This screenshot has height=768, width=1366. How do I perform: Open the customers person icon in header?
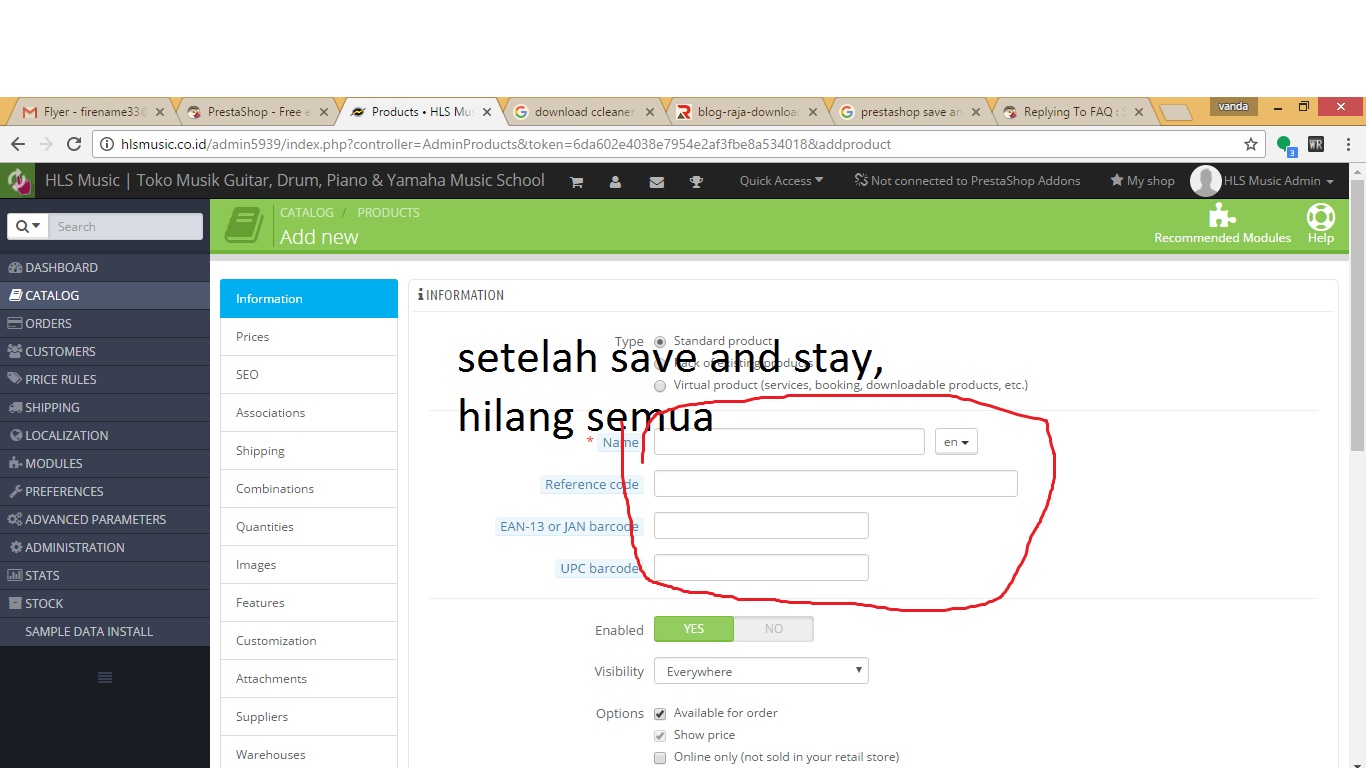coord(615,182)
